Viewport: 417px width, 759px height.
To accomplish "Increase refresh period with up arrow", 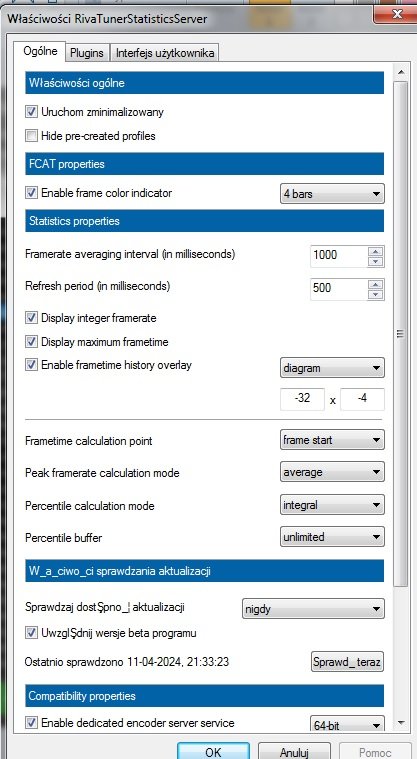I will 375,284.
